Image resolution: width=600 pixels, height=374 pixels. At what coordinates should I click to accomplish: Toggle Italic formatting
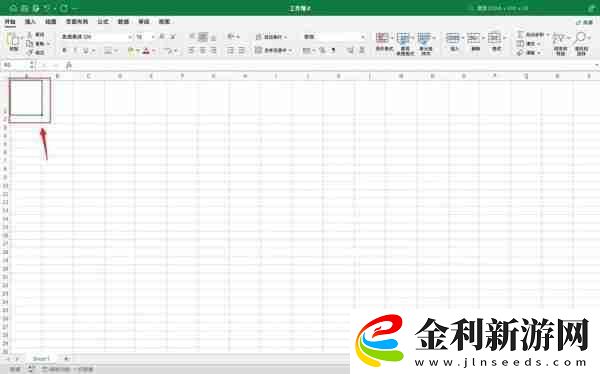click(x=75, y=50)
